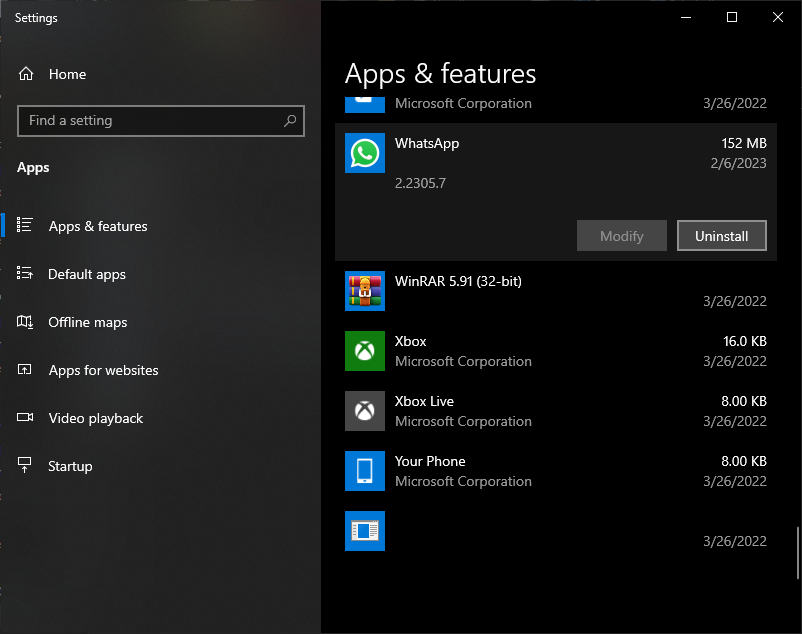Click the gray Xbox Live icon

tap(365, 411)
